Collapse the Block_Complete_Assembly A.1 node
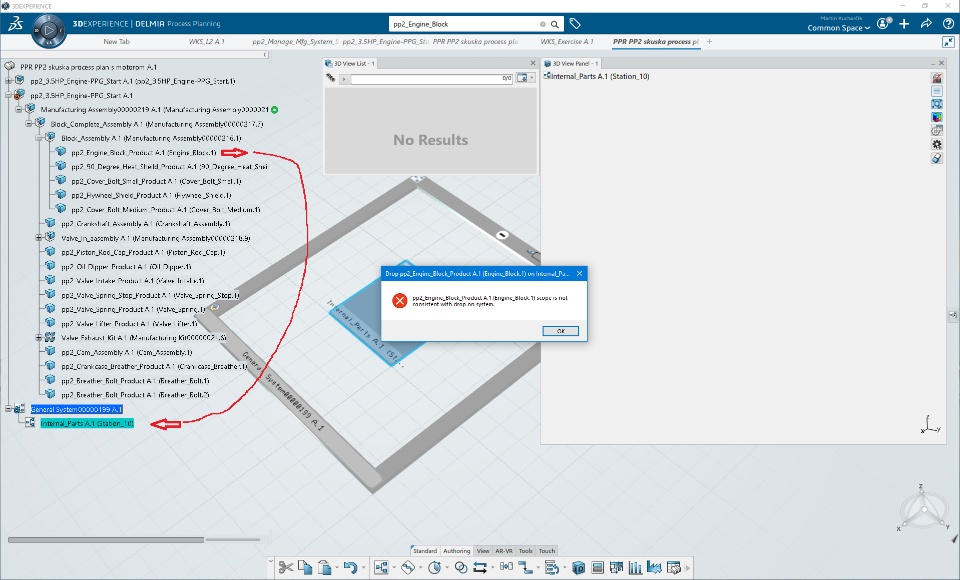960x580 pixels. (29, 124)
